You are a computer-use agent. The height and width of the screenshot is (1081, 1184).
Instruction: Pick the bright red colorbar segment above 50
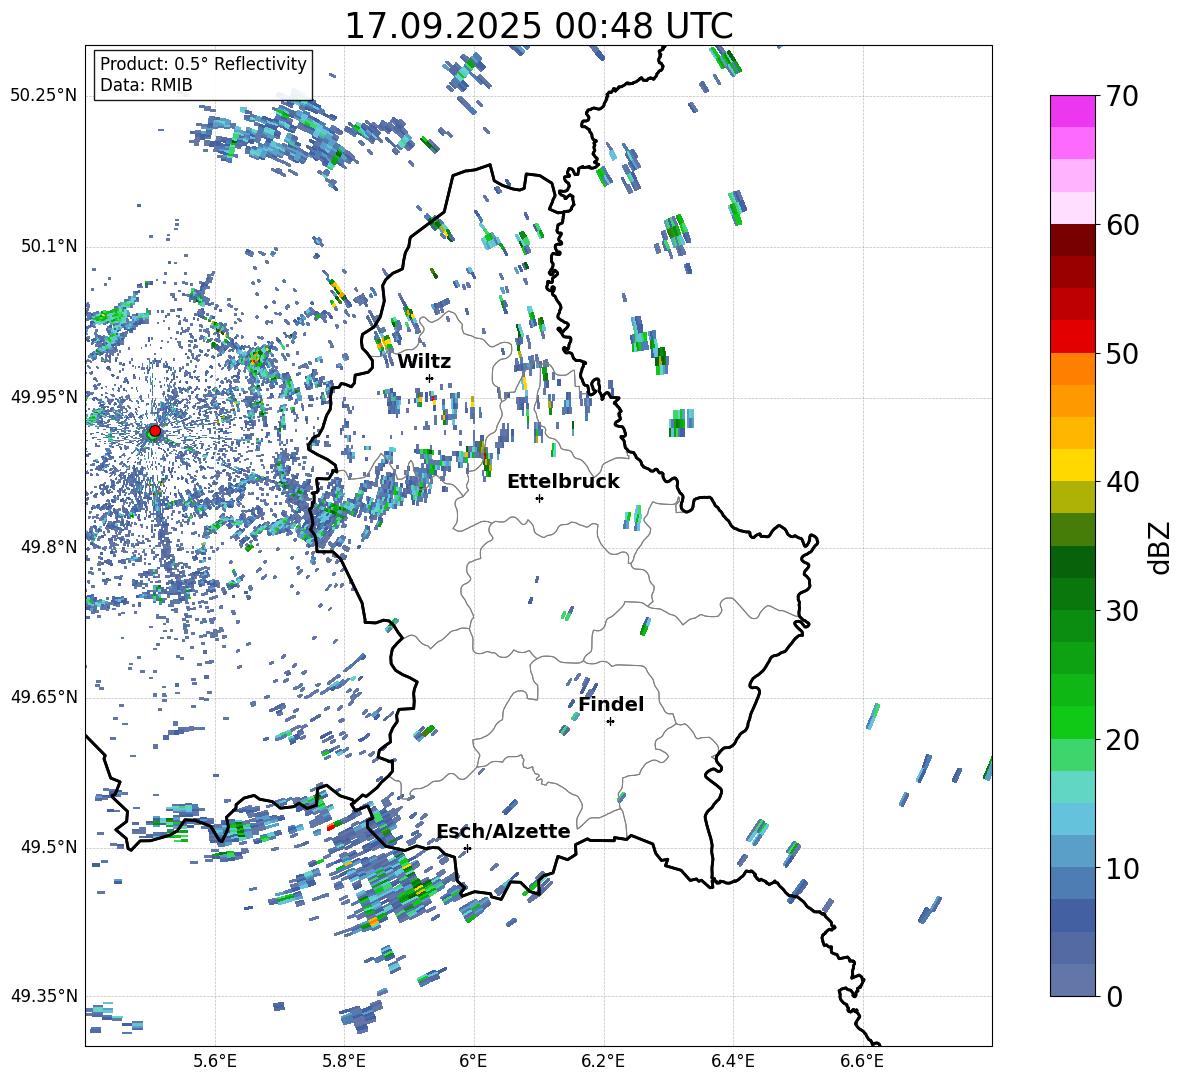coord(1073,336)
